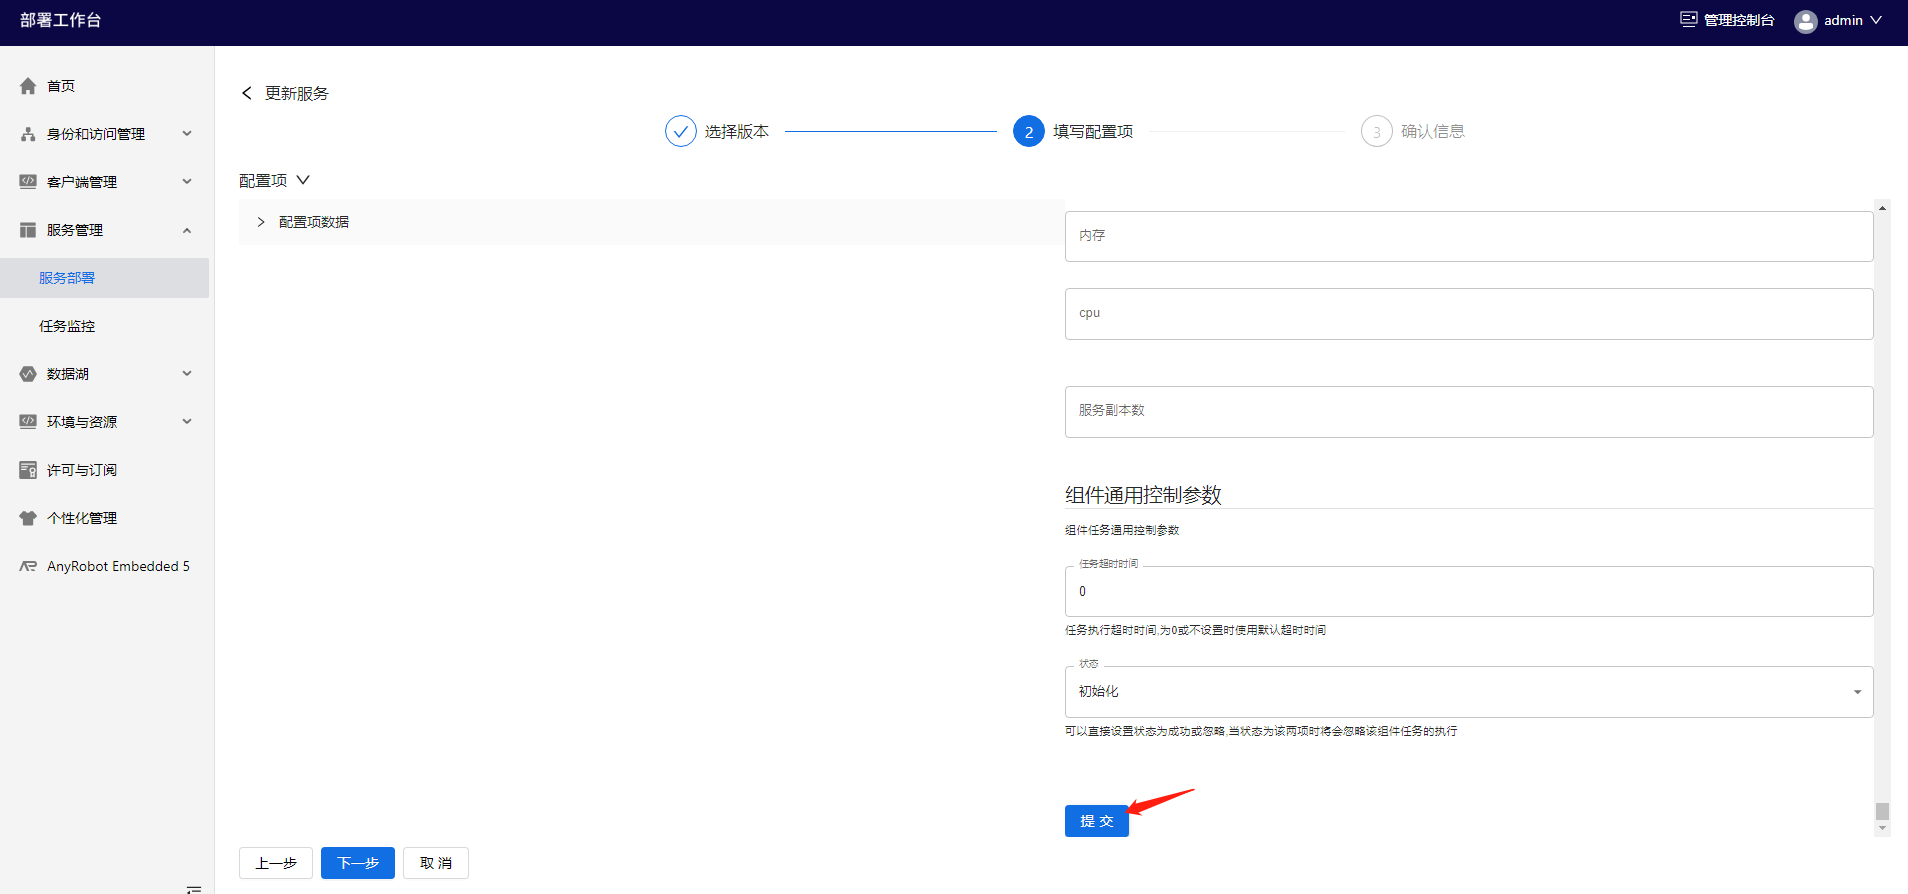1908x894 pixels.
Task: Open 首页 in the sidebar
Action: pos(61,86)
